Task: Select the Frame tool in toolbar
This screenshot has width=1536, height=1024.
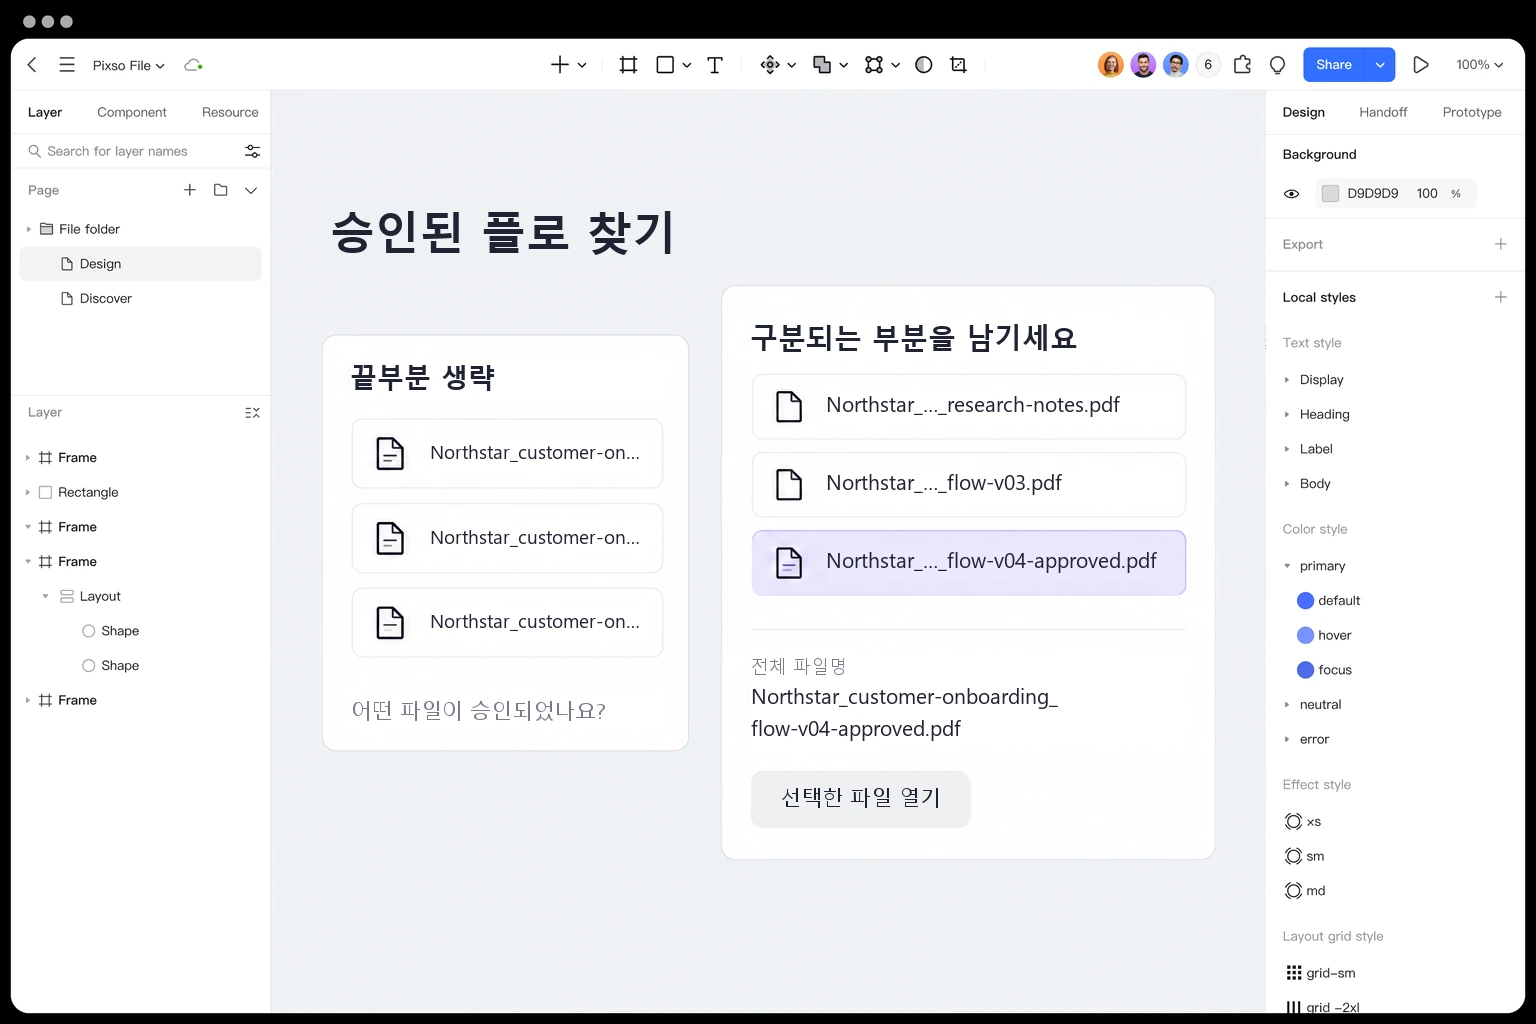Action: 628,65
